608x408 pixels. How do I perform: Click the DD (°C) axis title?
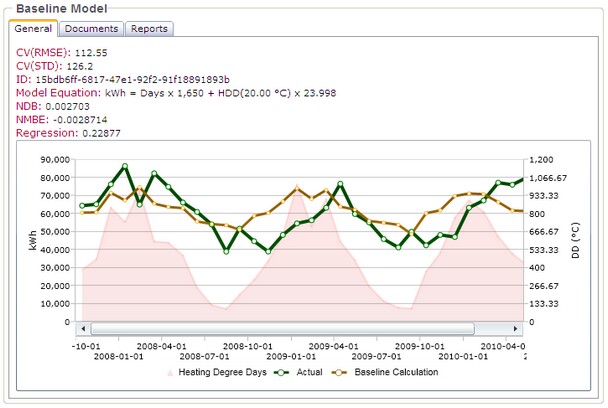click(x=575, y=240)
